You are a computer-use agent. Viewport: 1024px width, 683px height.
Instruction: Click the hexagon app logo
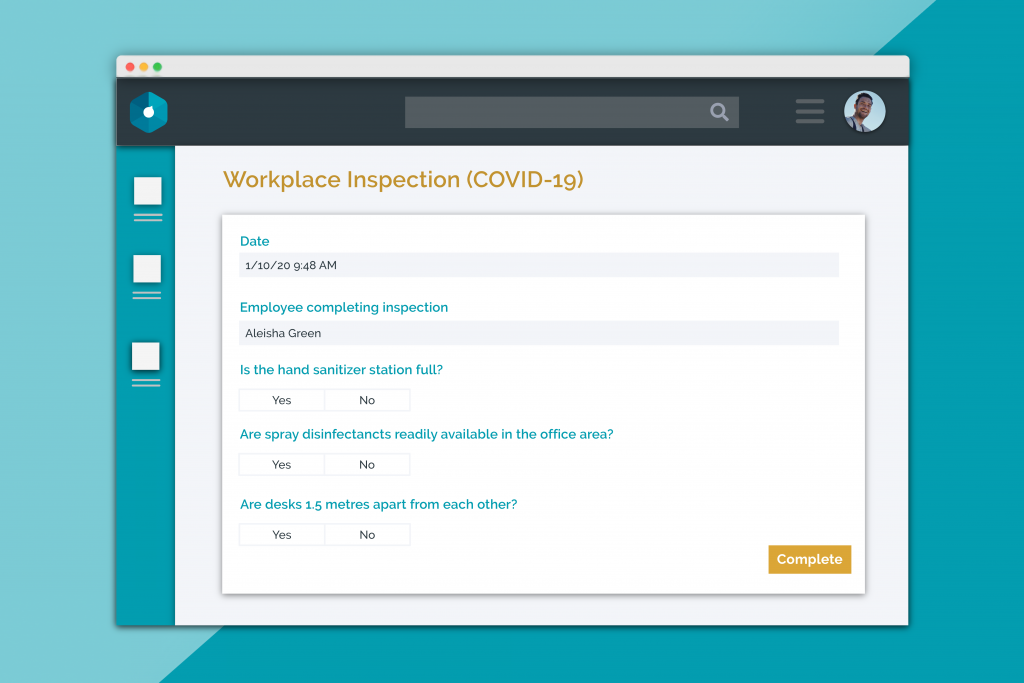[148, 112]
